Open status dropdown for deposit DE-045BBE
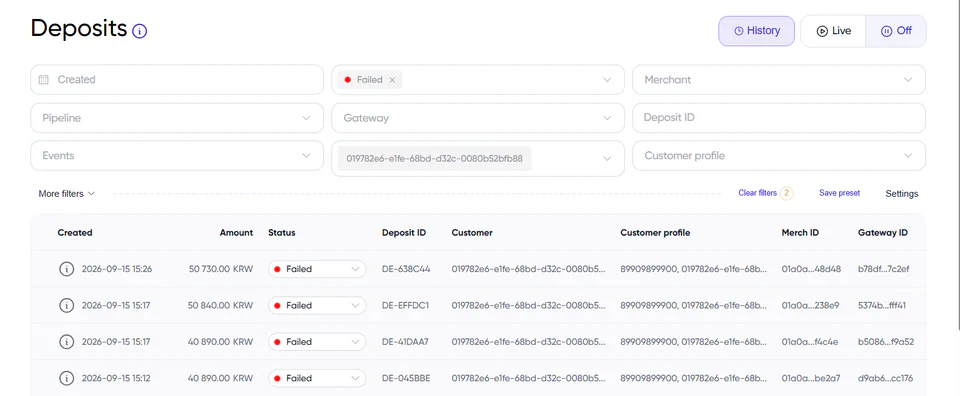The width and height of the screenshot is (960, 396). tap(317, 378)
